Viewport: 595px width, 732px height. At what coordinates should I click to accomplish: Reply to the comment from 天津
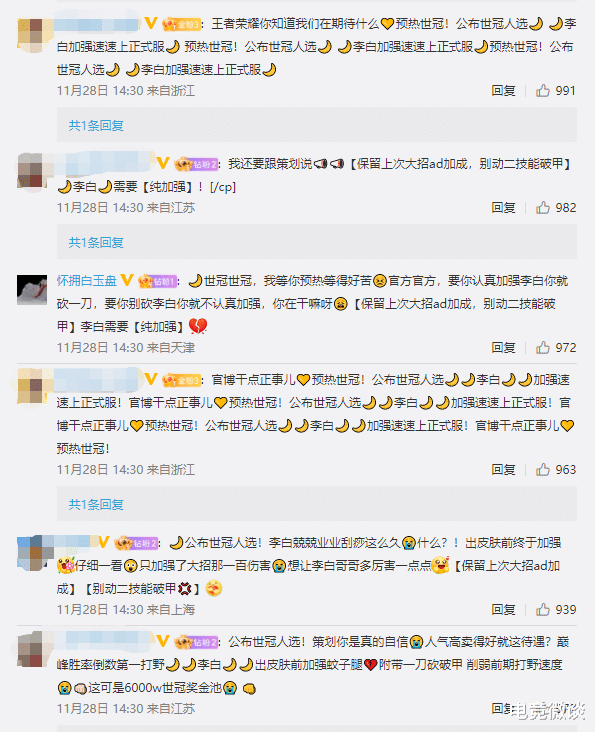(x=503, y=348)
